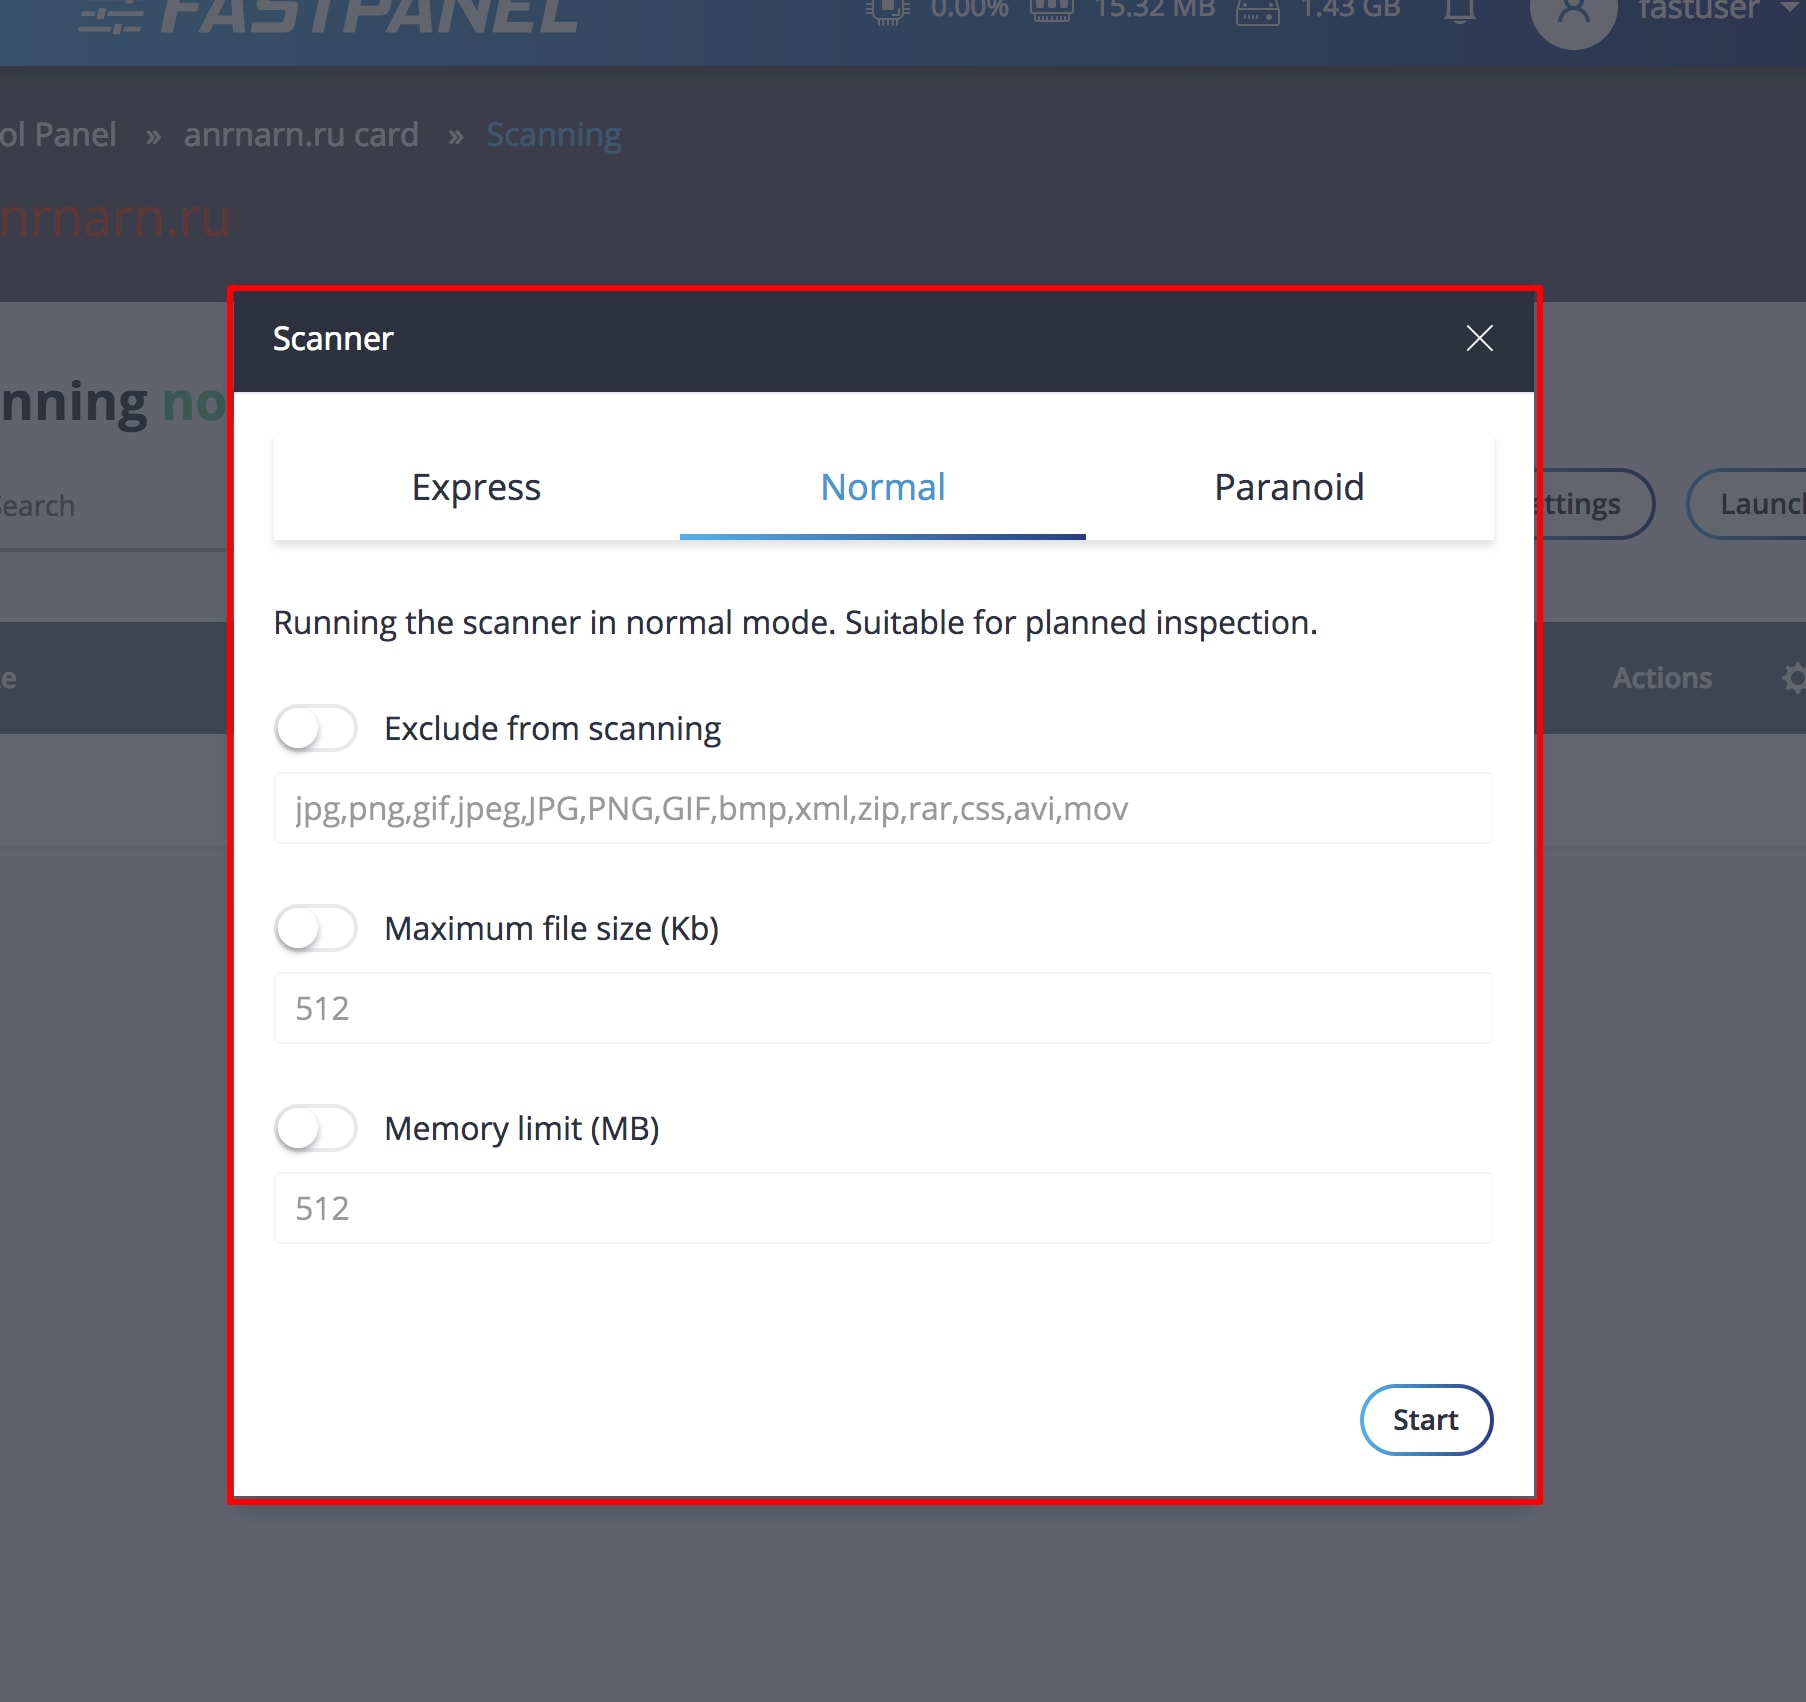This screenshot has width=1806, height=1702.
Task: Click the scanner mode description text
Action: click(796, 623)
